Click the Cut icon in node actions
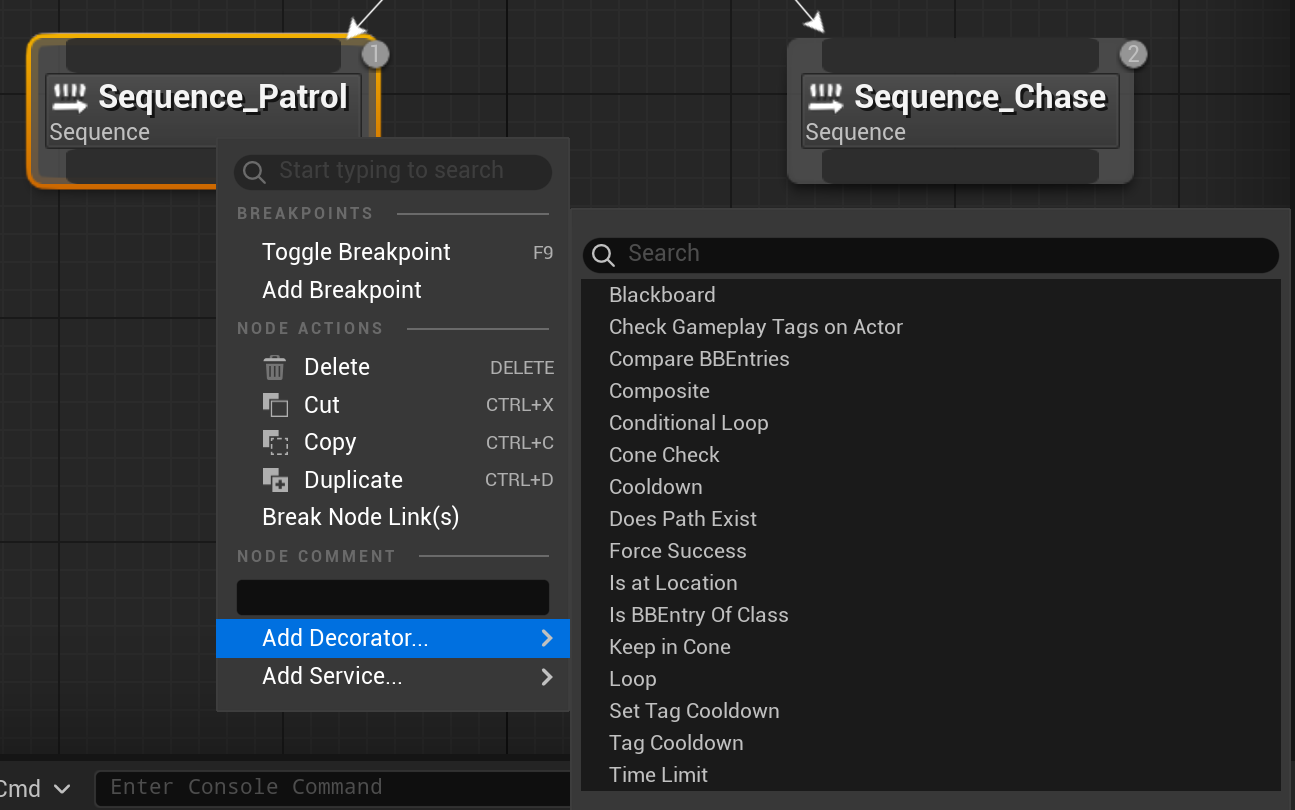 (x=275, y=405)
